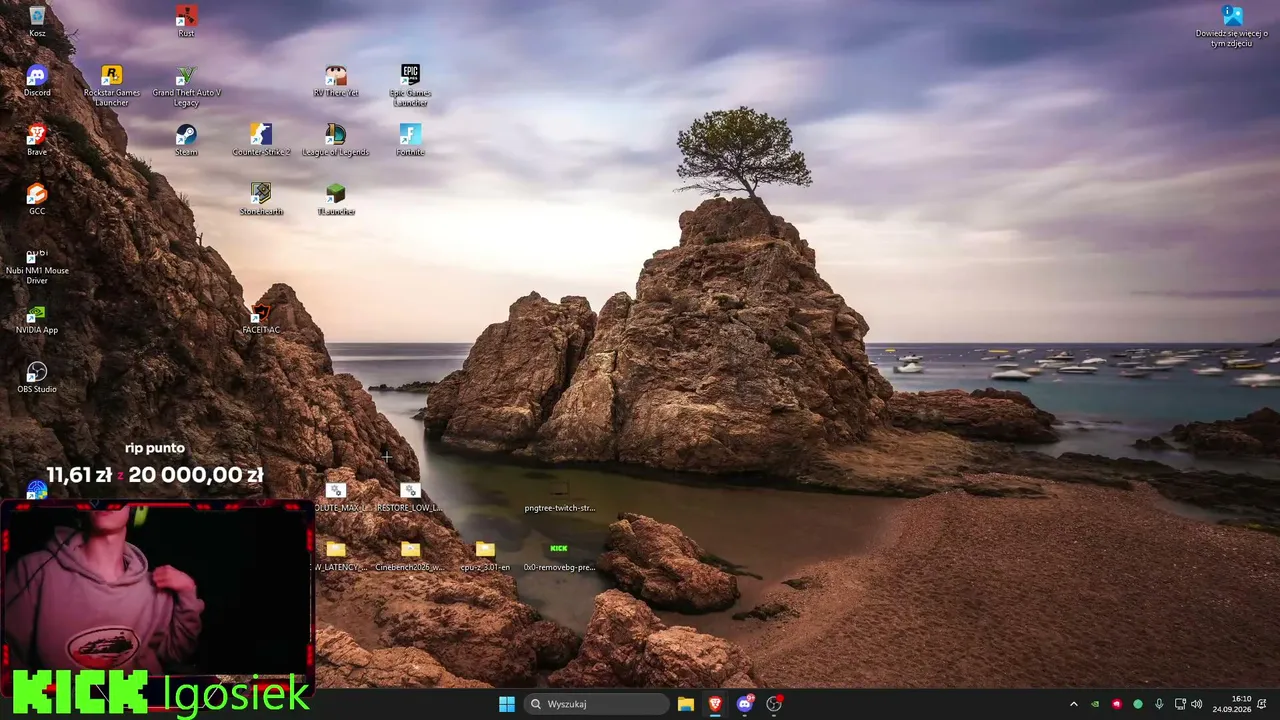Open OBS Studio from the taskbar
This screenshot has height=720, width=1280.
(x=774, y=704)
